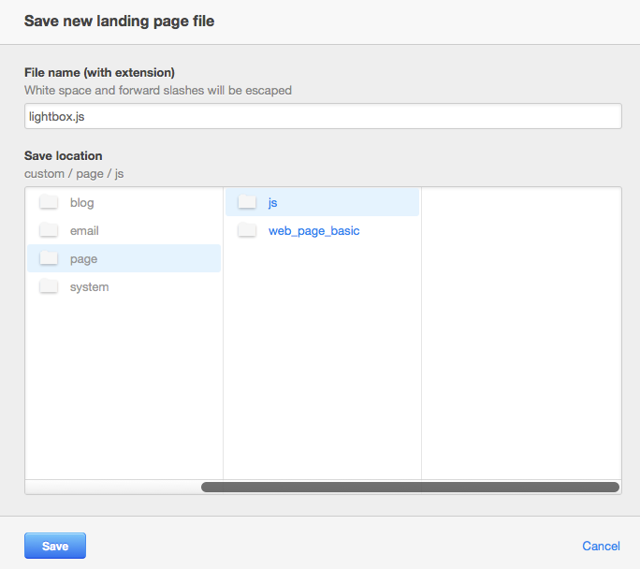Open the web_page_basic folder name
The height and width of the screenshot is (569, 640).
(314, 231)
